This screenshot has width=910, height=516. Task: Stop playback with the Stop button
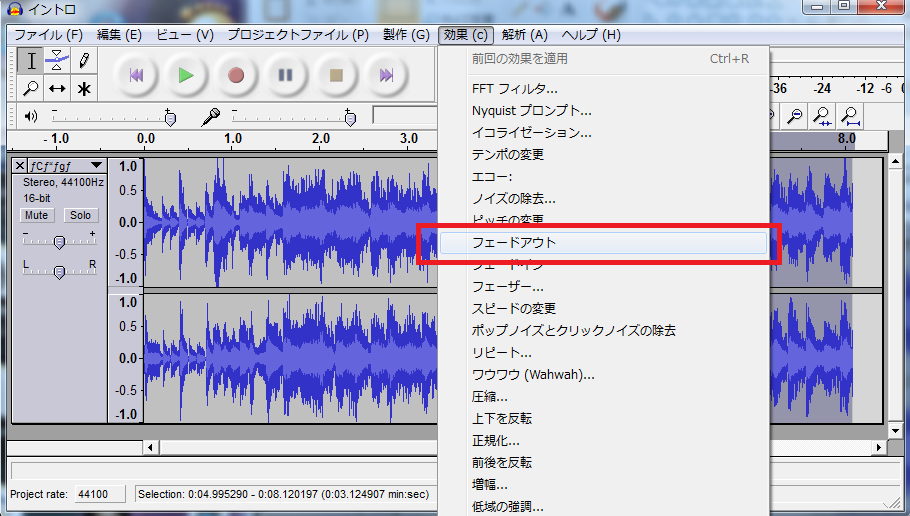[x=336, y=75]
